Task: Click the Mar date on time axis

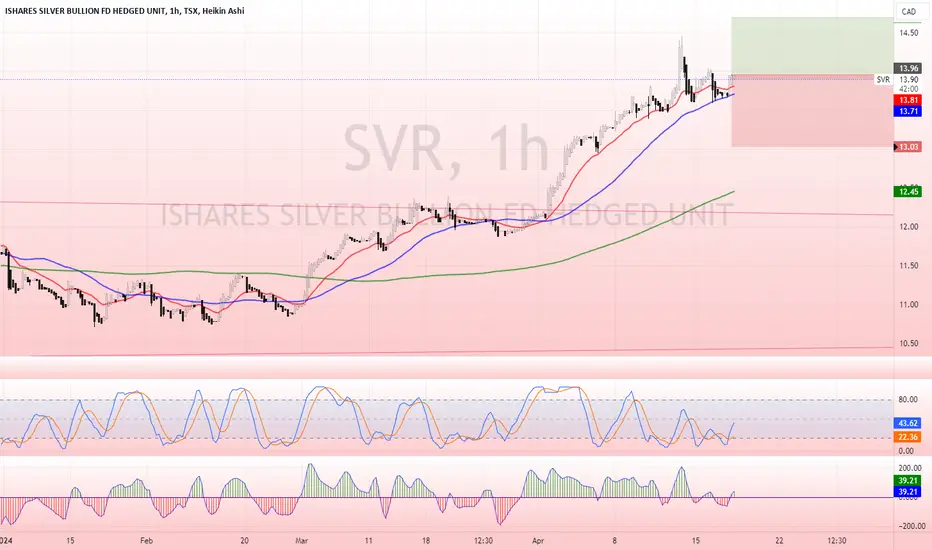Action: (301, 541)
